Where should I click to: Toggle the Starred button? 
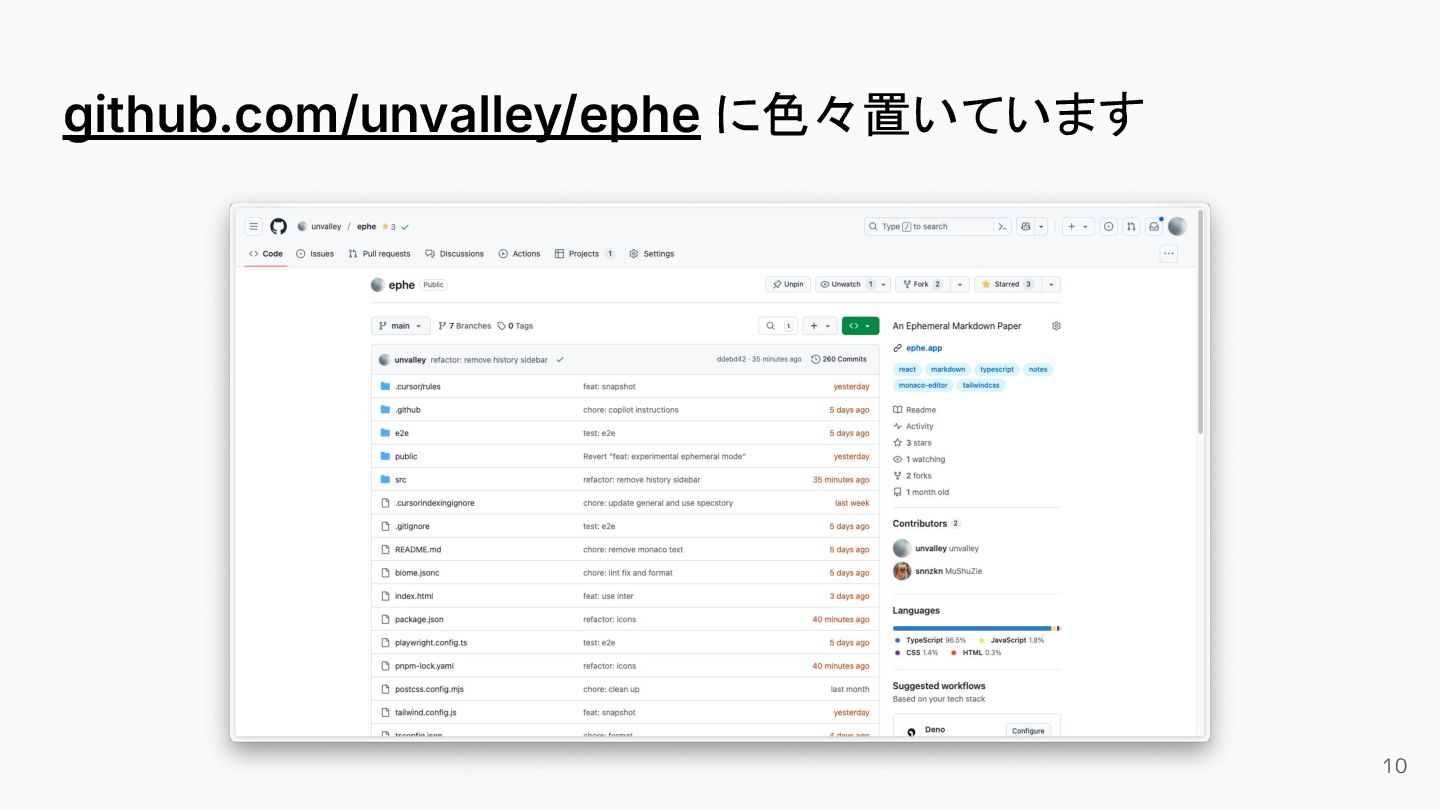click(x=1007, y=284)
